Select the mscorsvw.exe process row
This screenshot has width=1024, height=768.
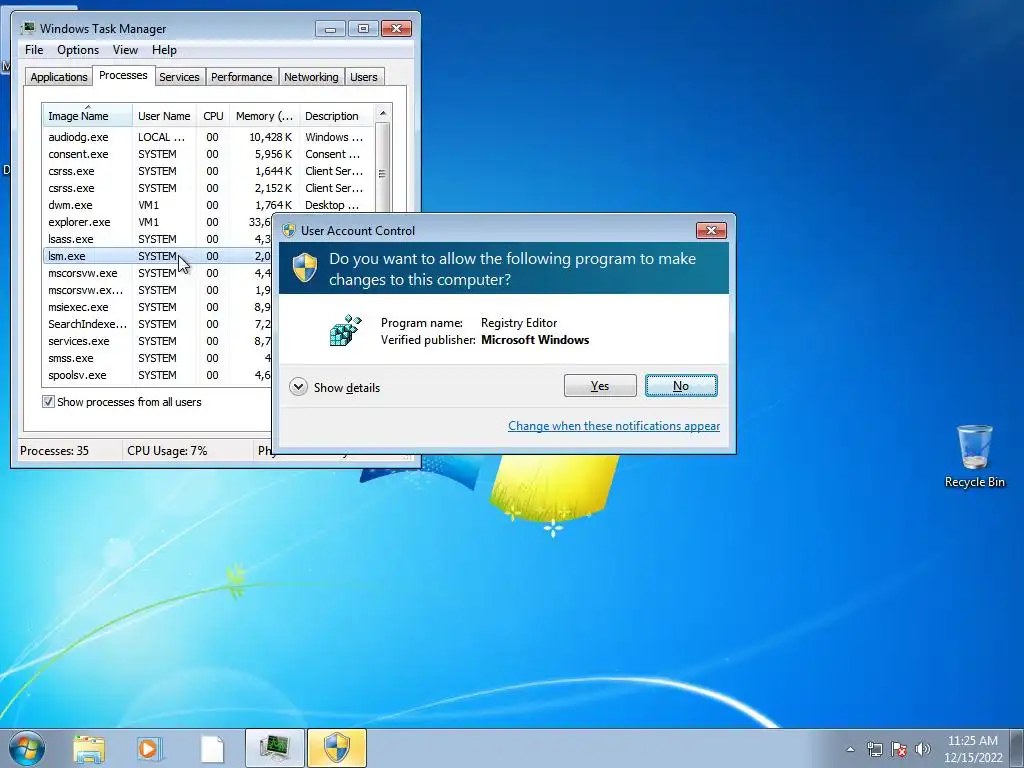[157, 273]
